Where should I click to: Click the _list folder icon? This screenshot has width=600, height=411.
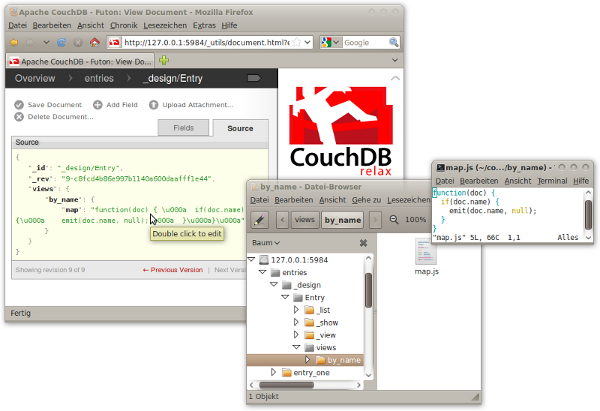309,310
